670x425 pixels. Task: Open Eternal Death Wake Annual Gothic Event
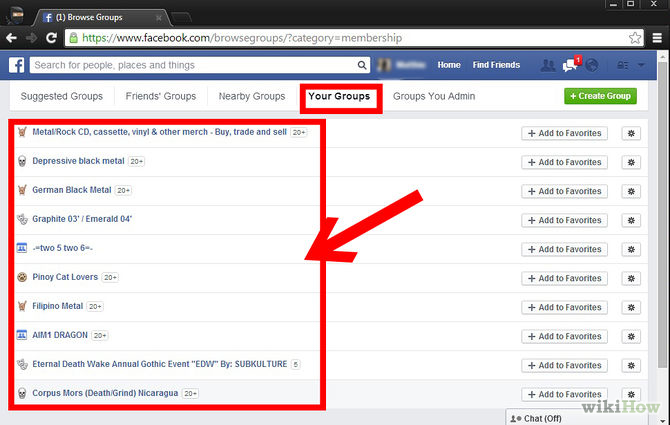[160, 364]
